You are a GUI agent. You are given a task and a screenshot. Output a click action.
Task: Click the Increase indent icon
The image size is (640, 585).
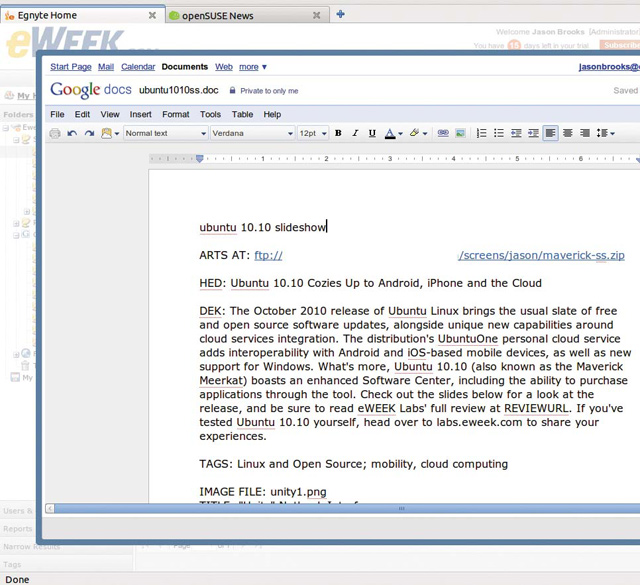(533, 133)
